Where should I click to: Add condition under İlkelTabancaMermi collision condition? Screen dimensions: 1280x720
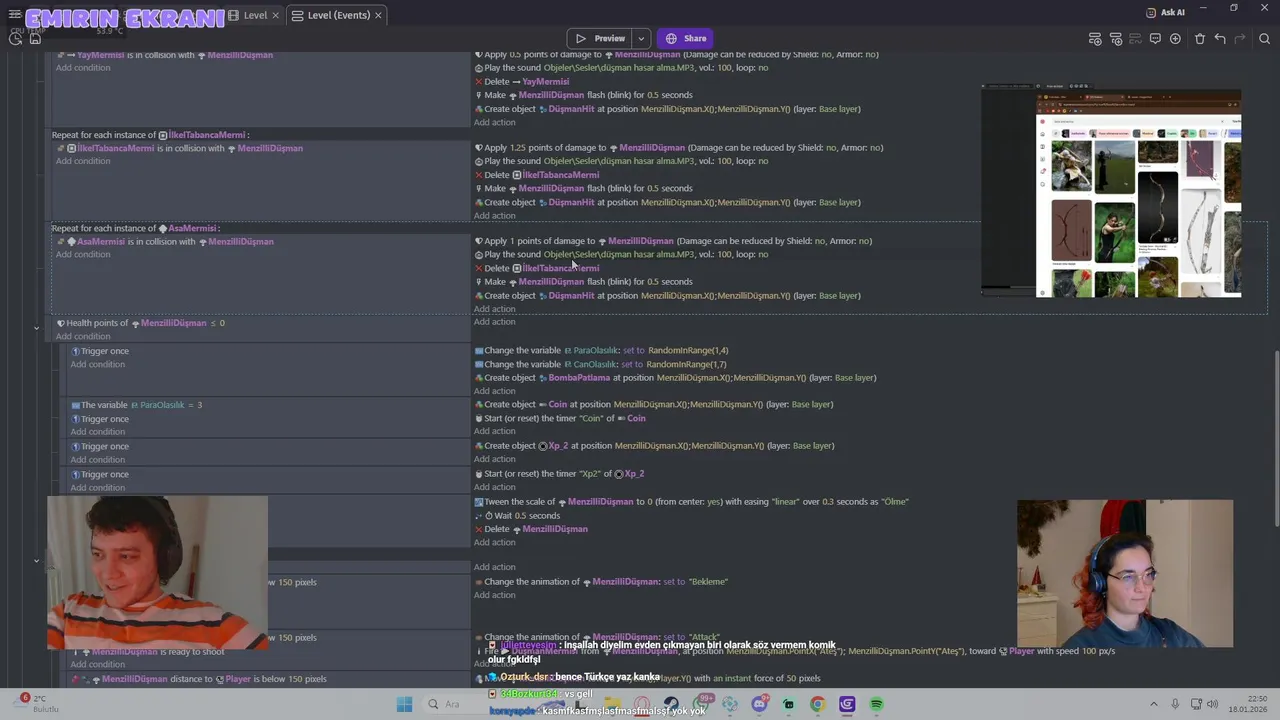pyautogui.click(x=83, y=161)
